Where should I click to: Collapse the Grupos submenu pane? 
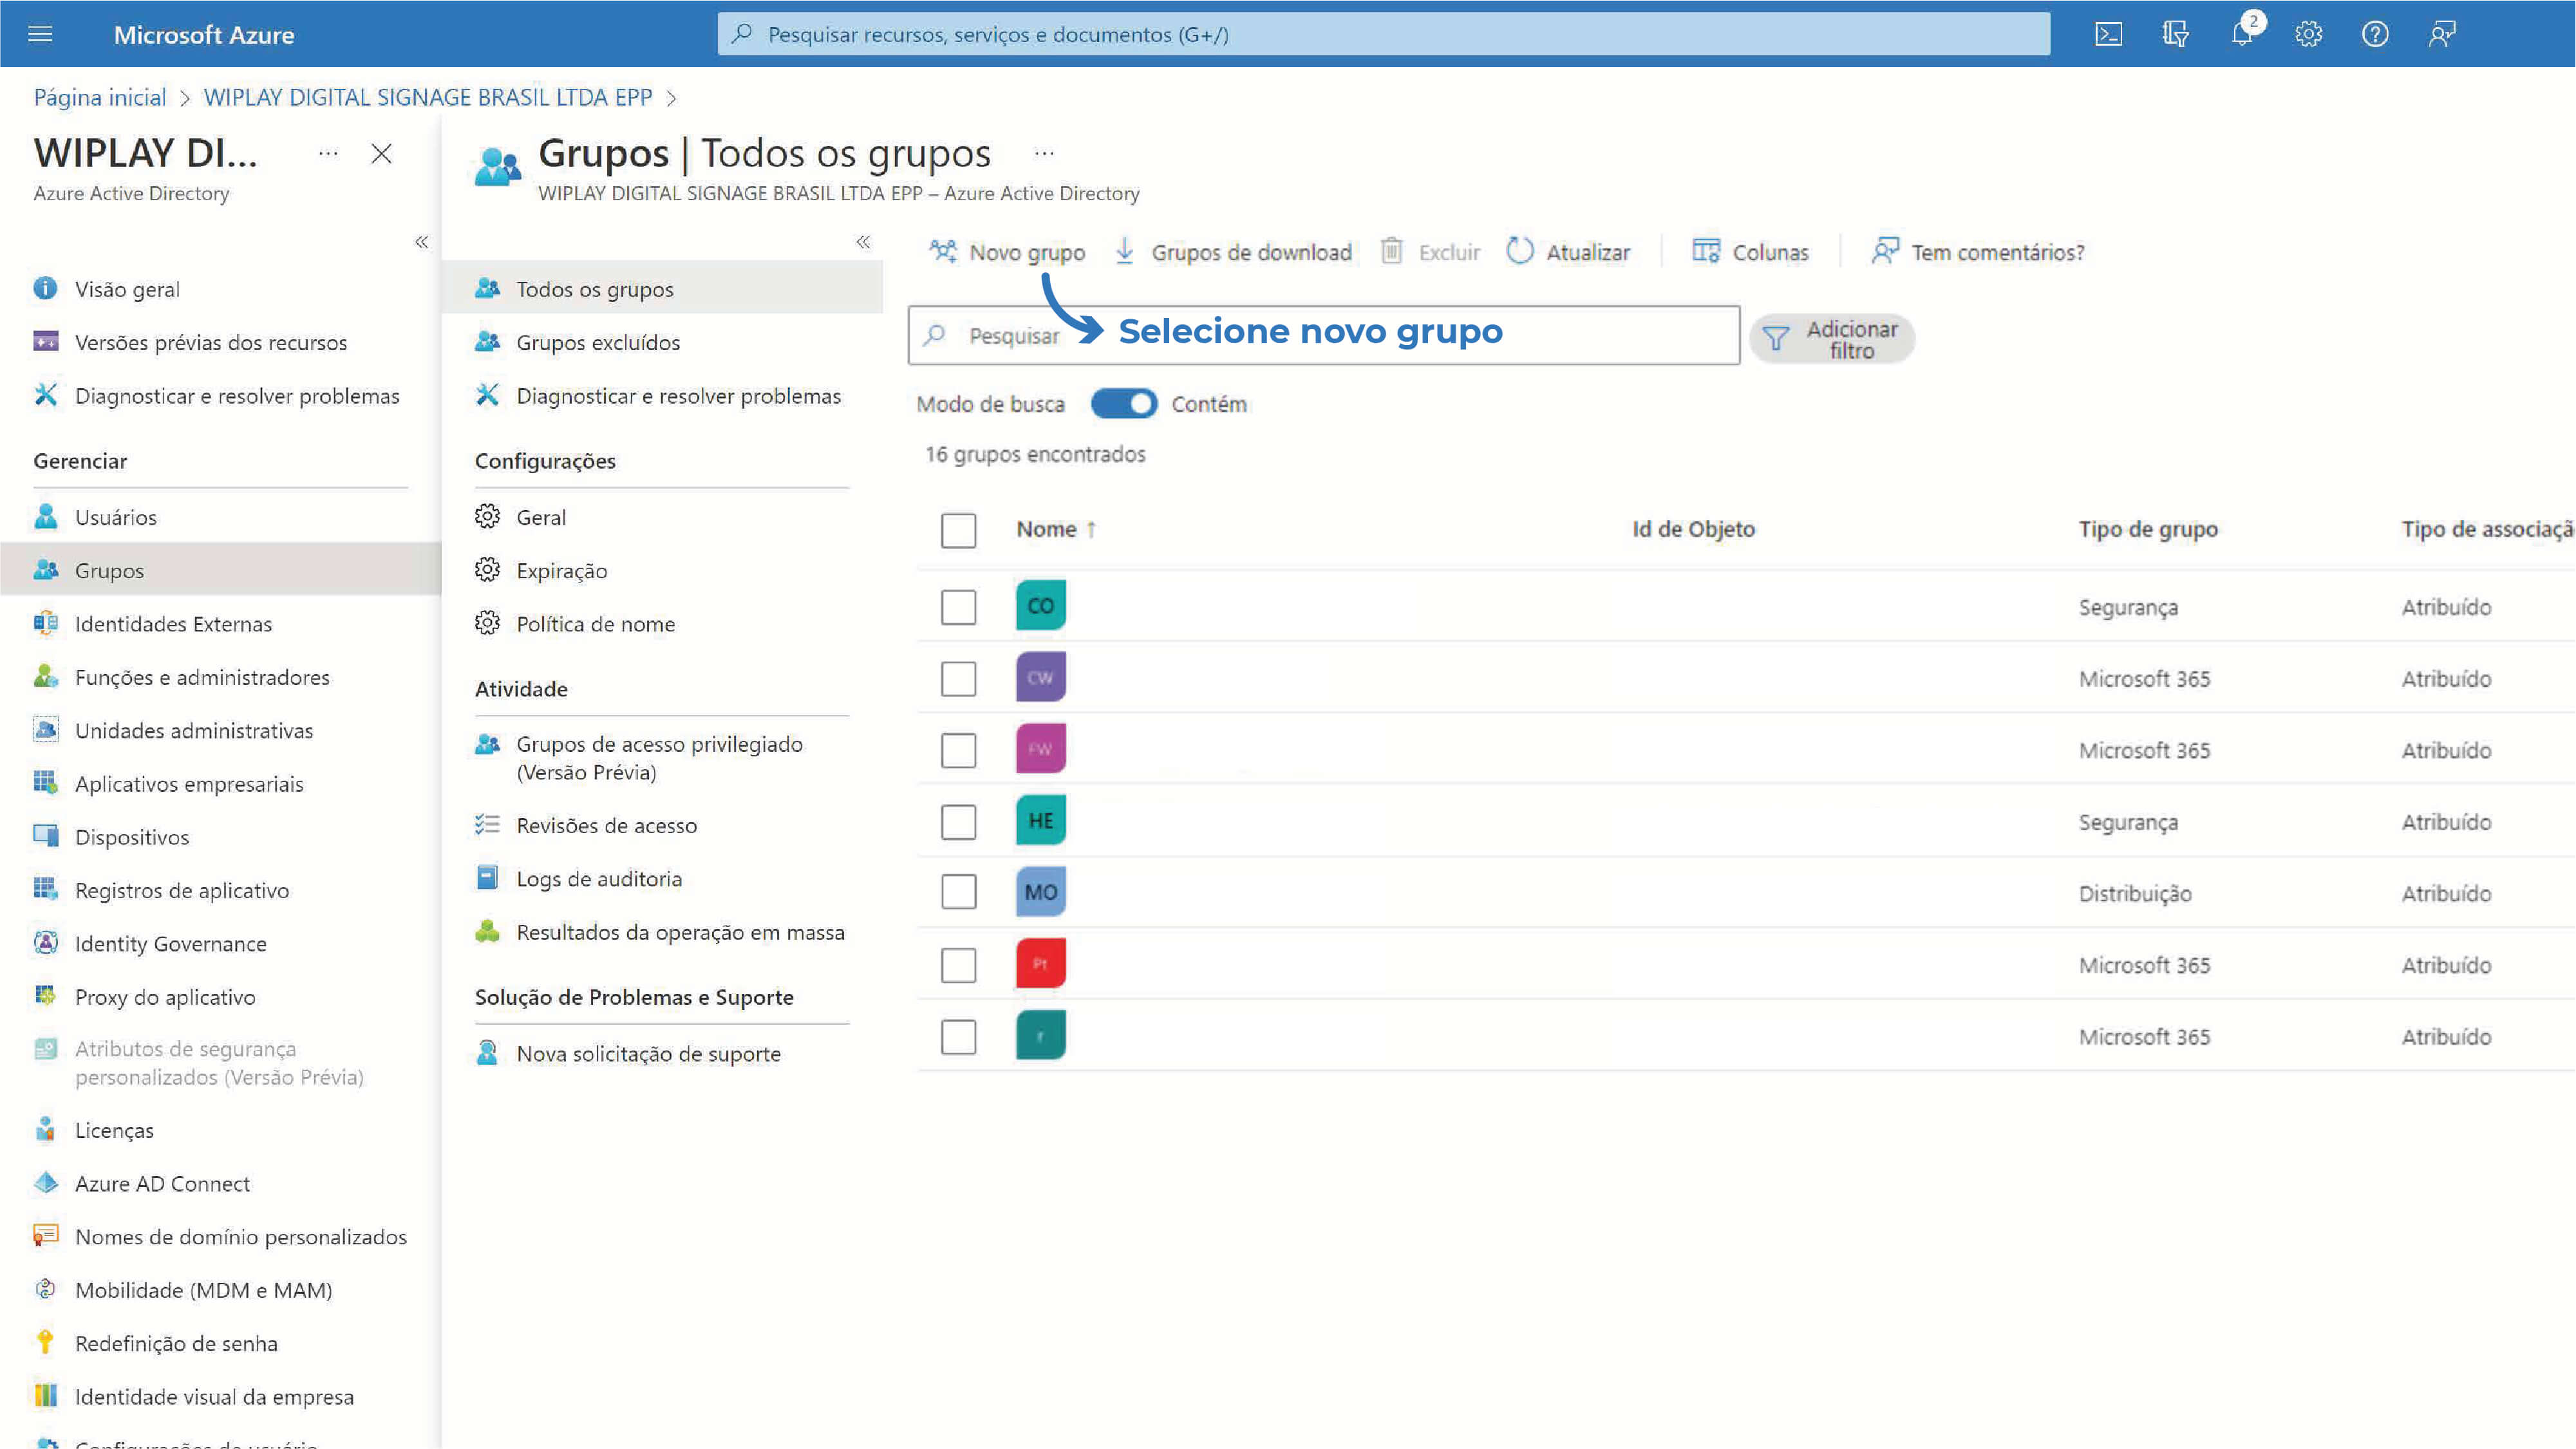[x=863, y=242]
